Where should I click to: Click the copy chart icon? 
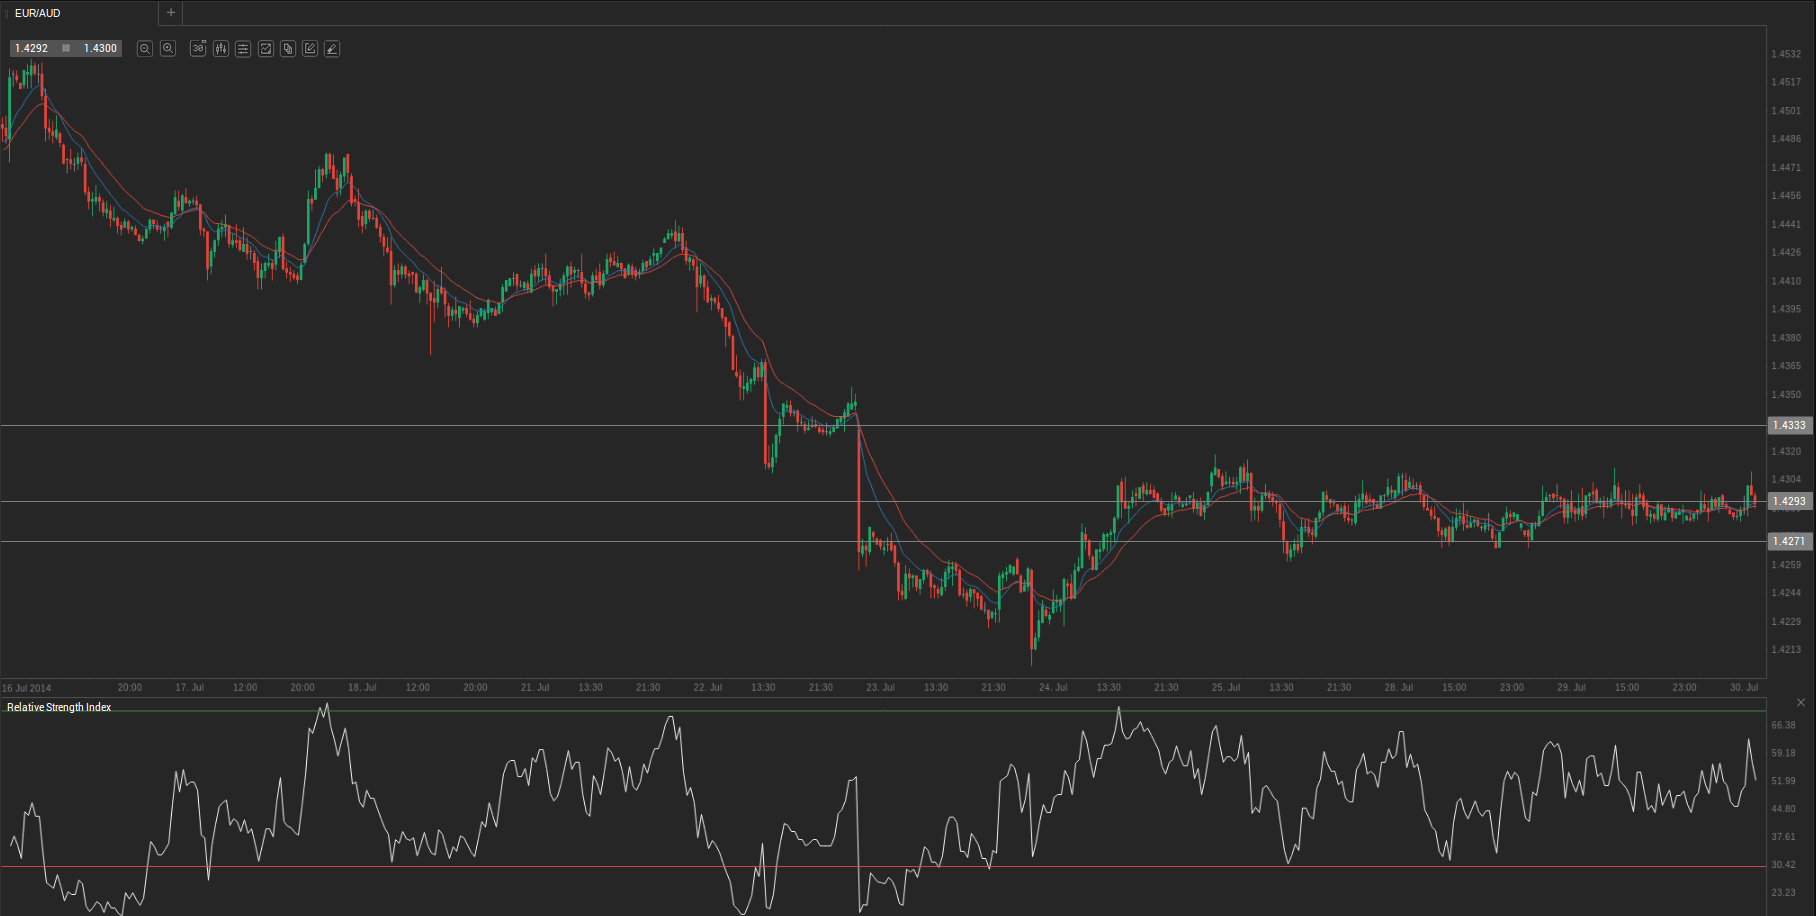coord(288,49)
